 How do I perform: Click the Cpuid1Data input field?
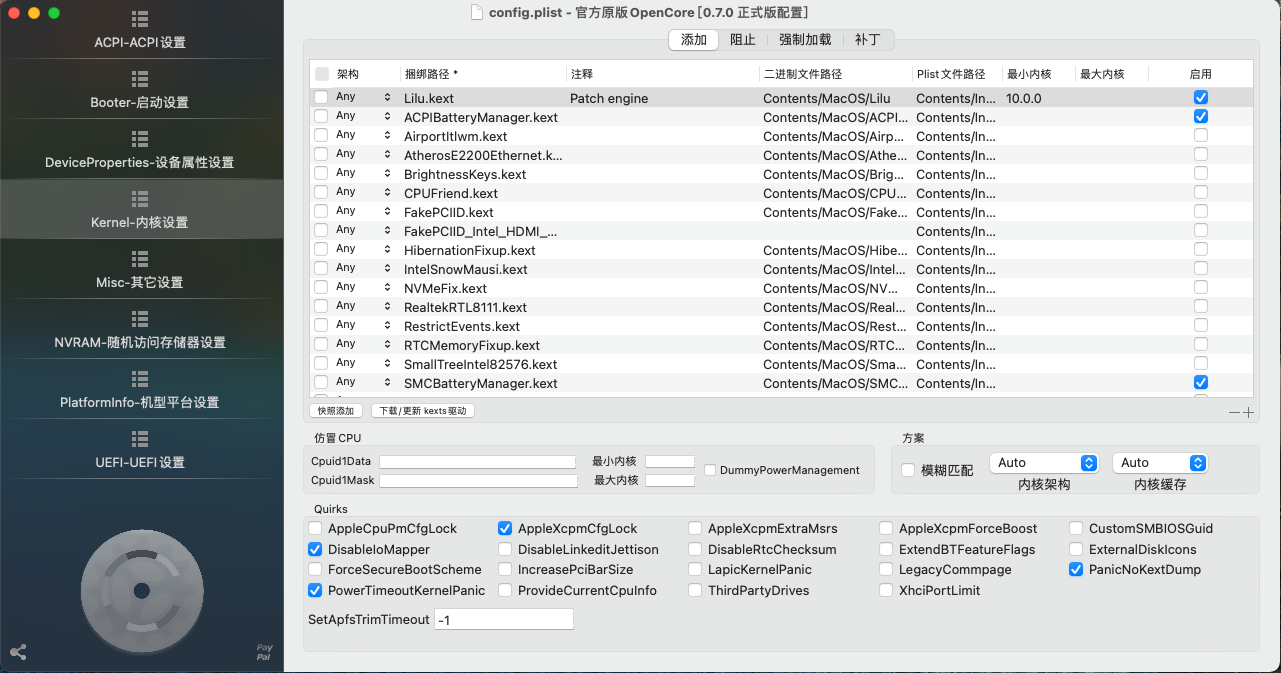pyautogui.click(x=478, y=462)
